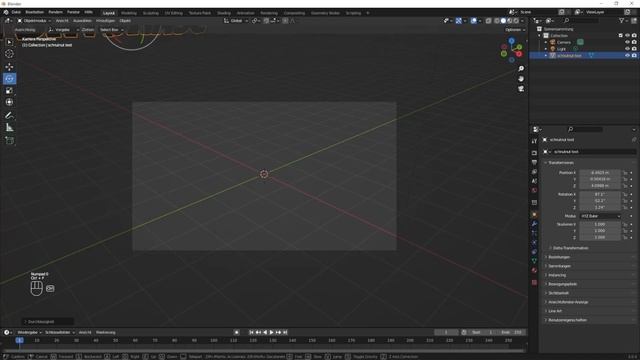Open the Object Data properties tab

tap(534, 260)
